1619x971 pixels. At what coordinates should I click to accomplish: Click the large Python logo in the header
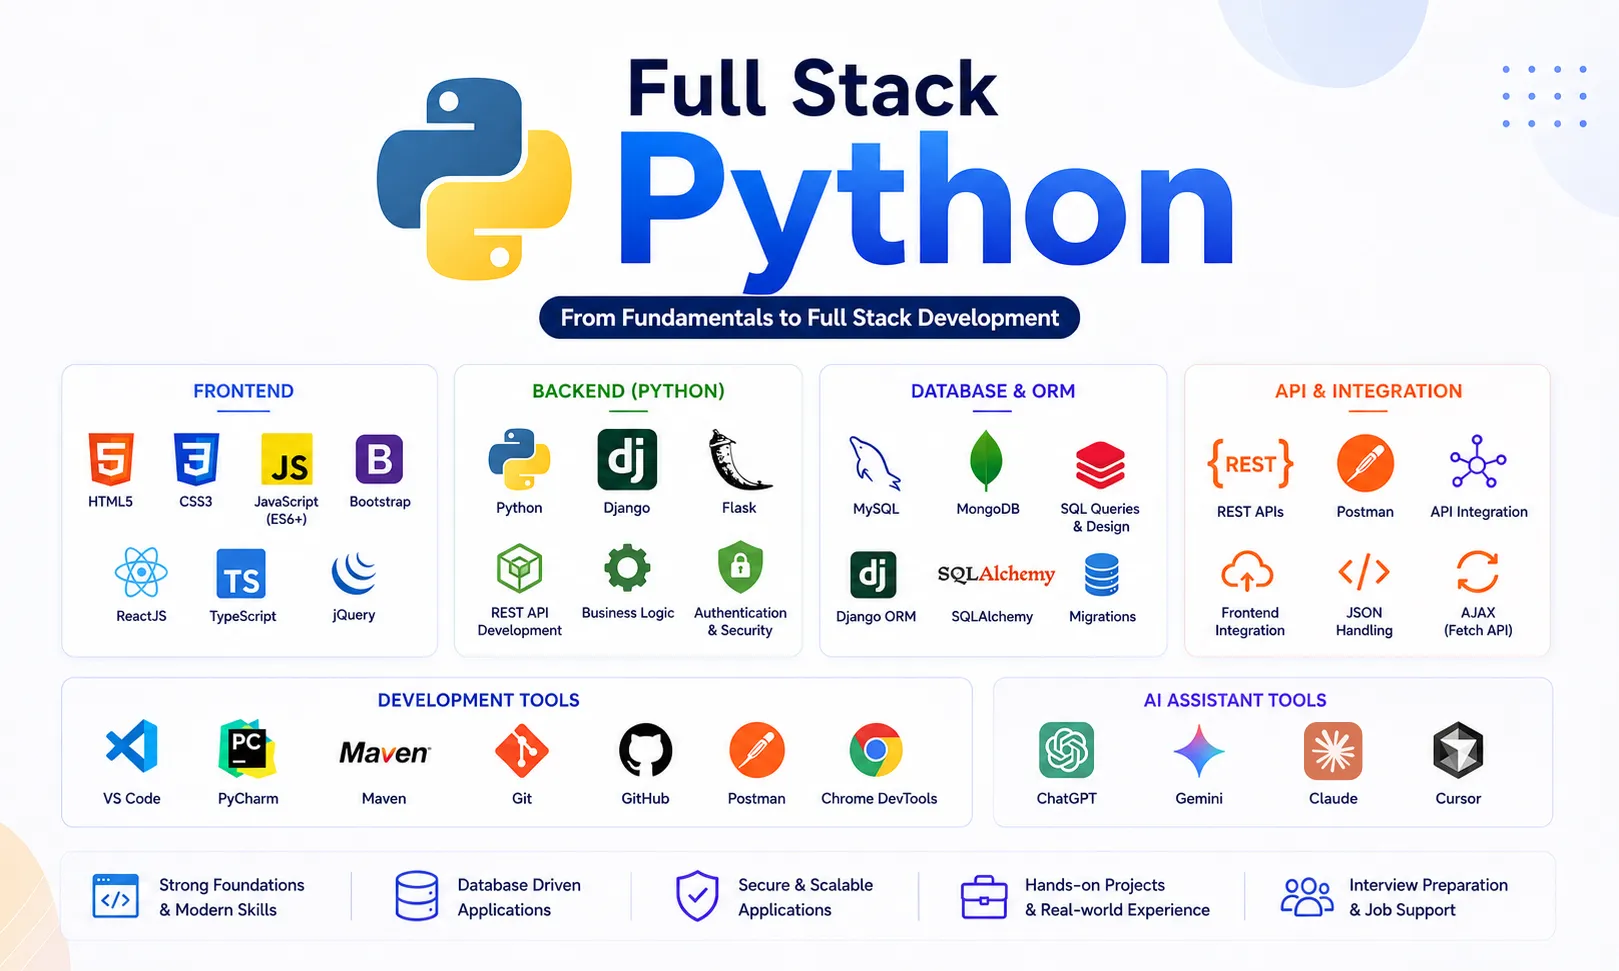click(x=474, y=179)
